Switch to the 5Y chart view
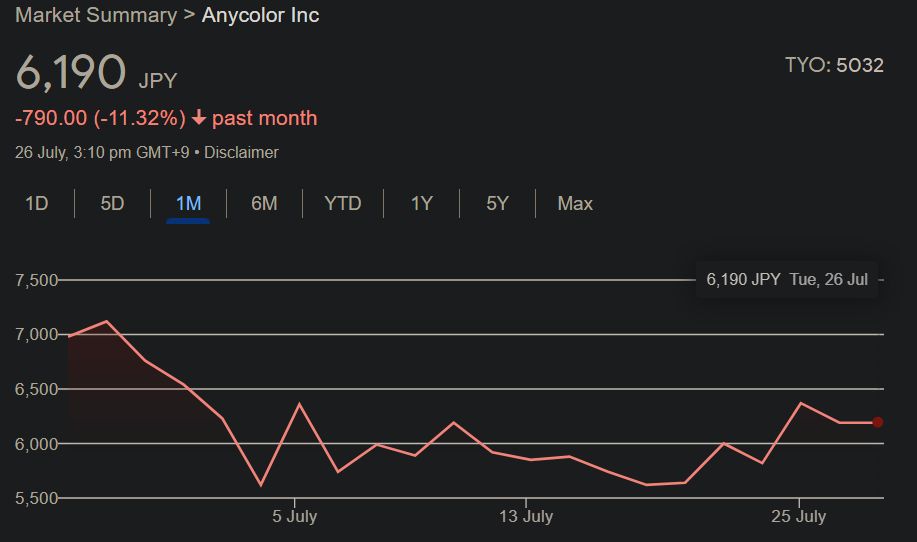 click(497, 204)
